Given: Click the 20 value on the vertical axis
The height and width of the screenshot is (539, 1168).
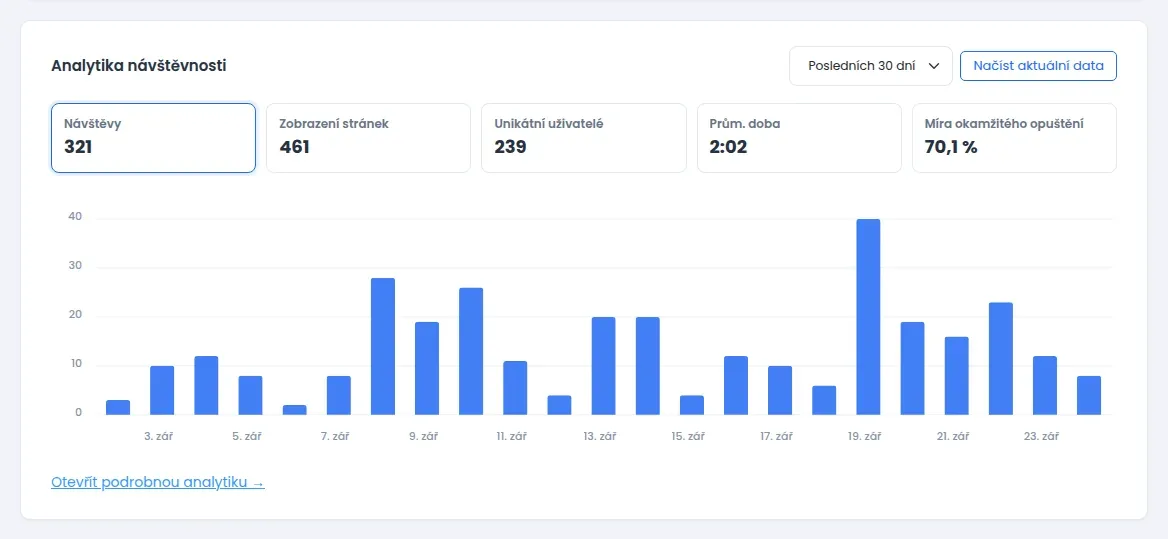Looking at the screenshot, I should pyautogui.click(x=74, y=316).
